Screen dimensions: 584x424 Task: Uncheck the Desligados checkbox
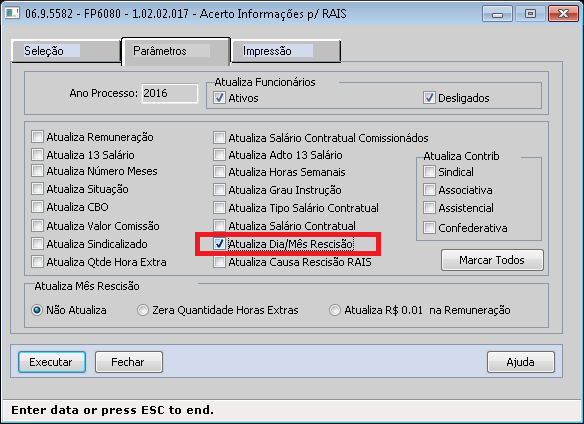click(x=429, y=98)
